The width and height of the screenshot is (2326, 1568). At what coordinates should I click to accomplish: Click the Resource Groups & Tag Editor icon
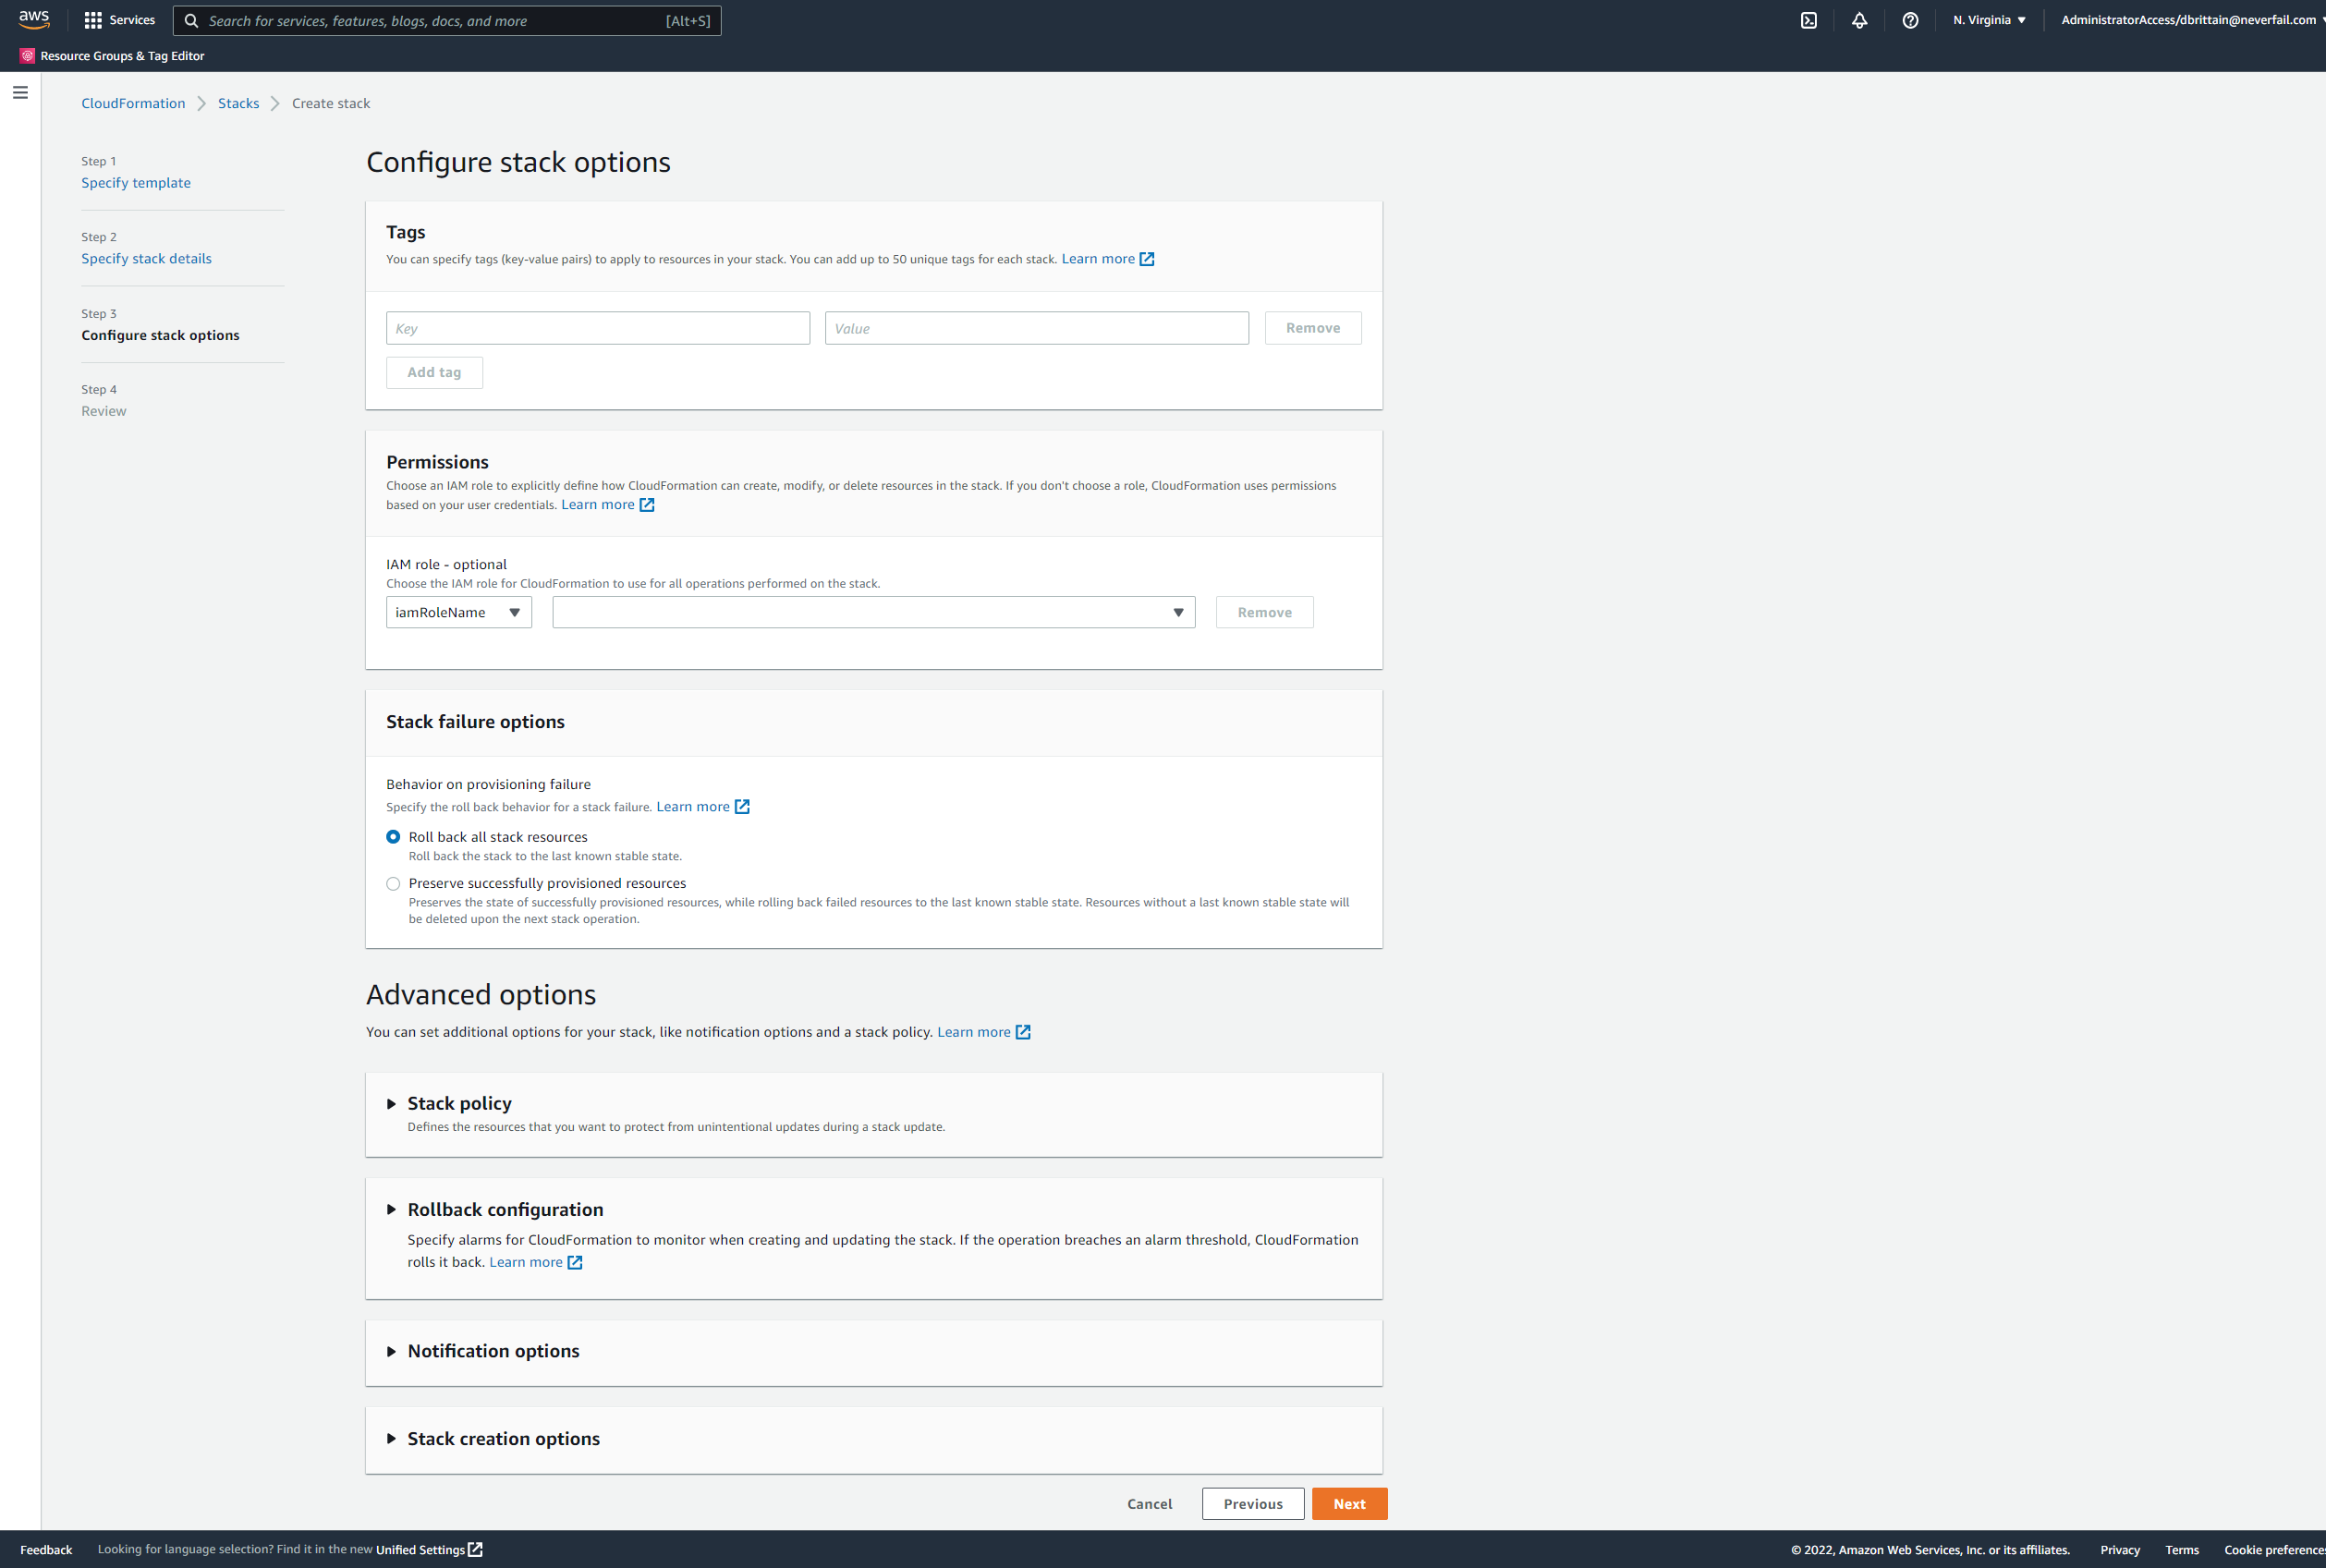tap(26, 55)
